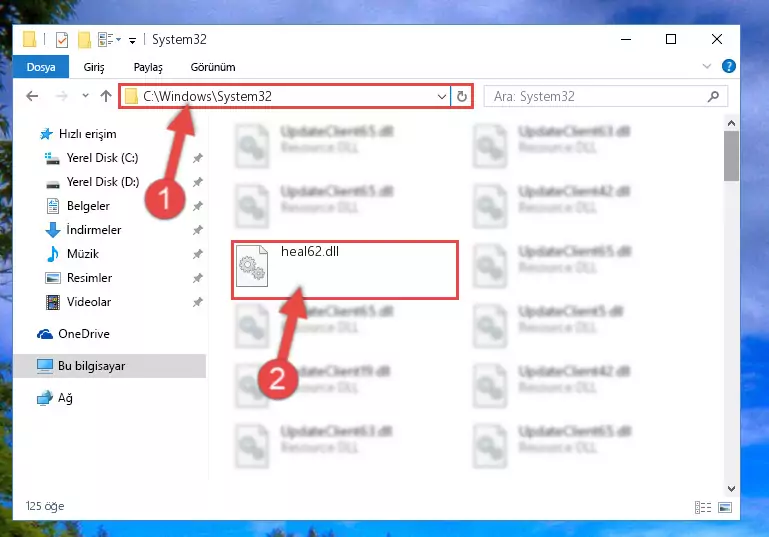Click the pin icon beside Videolar
769x537 pixels.
tap(197, 302)
